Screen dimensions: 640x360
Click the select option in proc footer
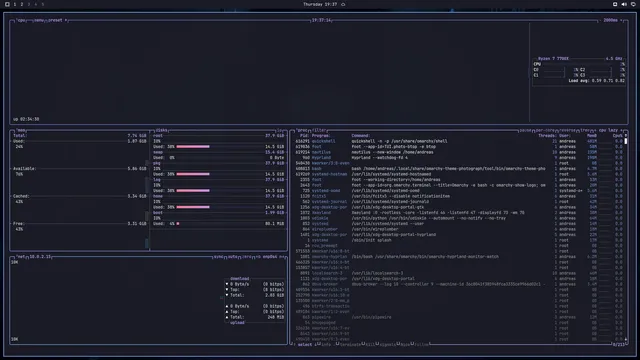(304, 345)
